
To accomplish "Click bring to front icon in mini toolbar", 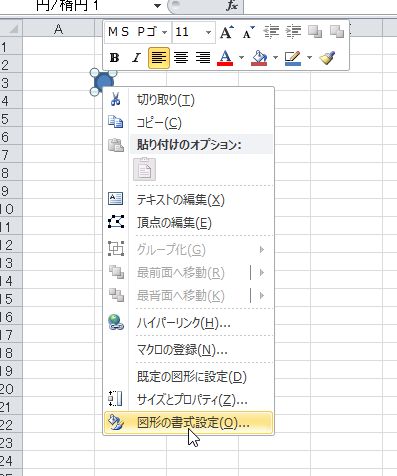I will pos(315,32).
